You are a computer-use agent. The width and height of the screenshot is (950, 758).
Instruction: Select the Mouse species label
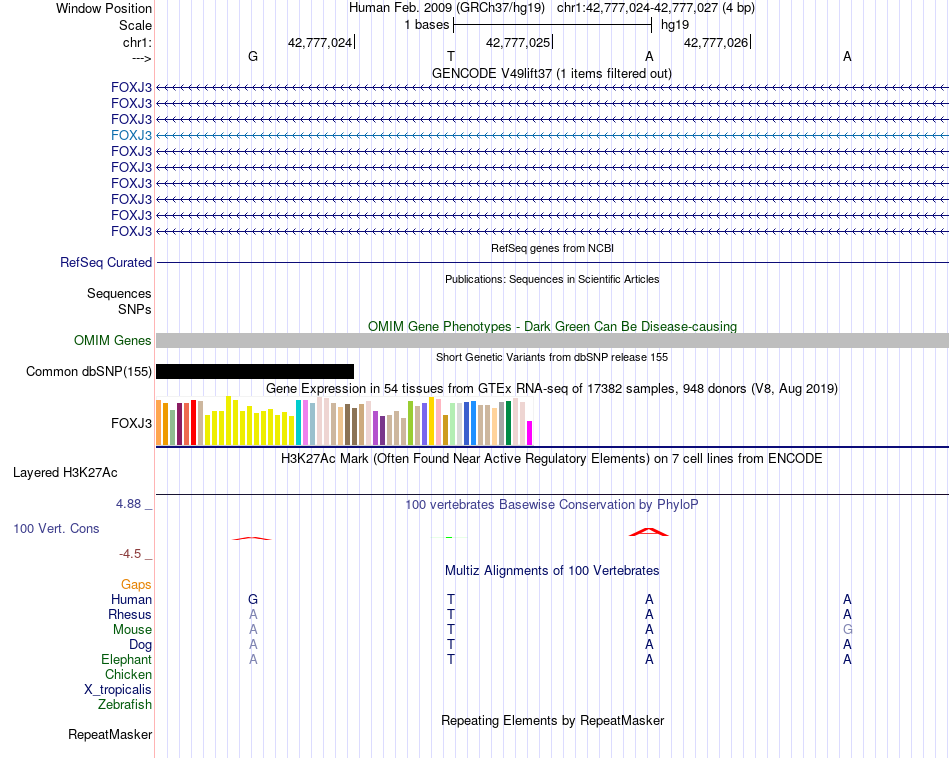(x=132, y=630)
